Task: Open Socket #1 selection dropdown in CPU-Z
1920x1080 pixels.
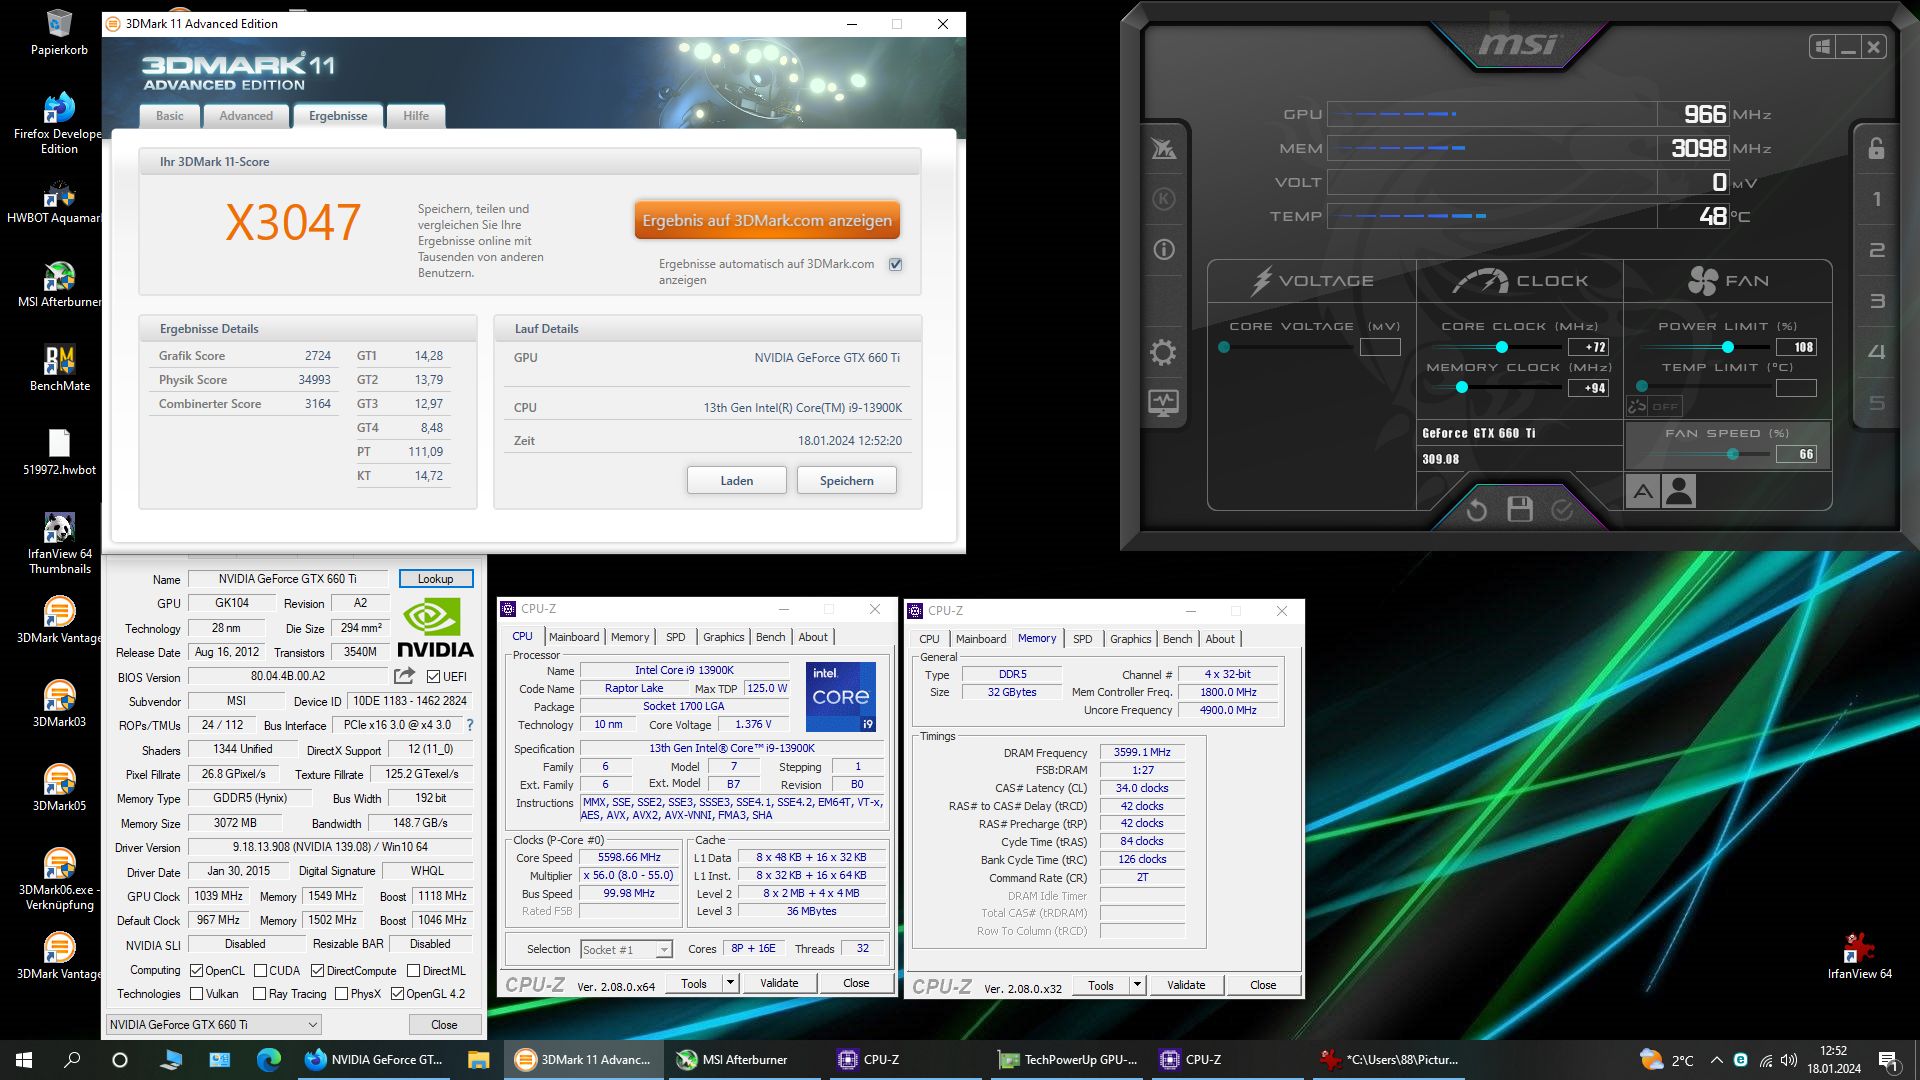Action: 626,950
